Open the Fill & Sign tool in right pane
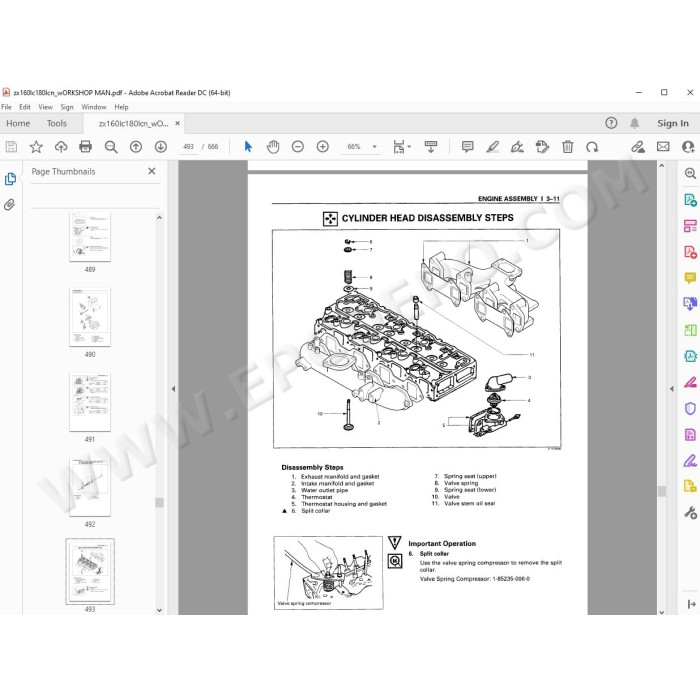The width and height of the screenshot is (700, 700). pyautogui.click(x=690, y=460)
